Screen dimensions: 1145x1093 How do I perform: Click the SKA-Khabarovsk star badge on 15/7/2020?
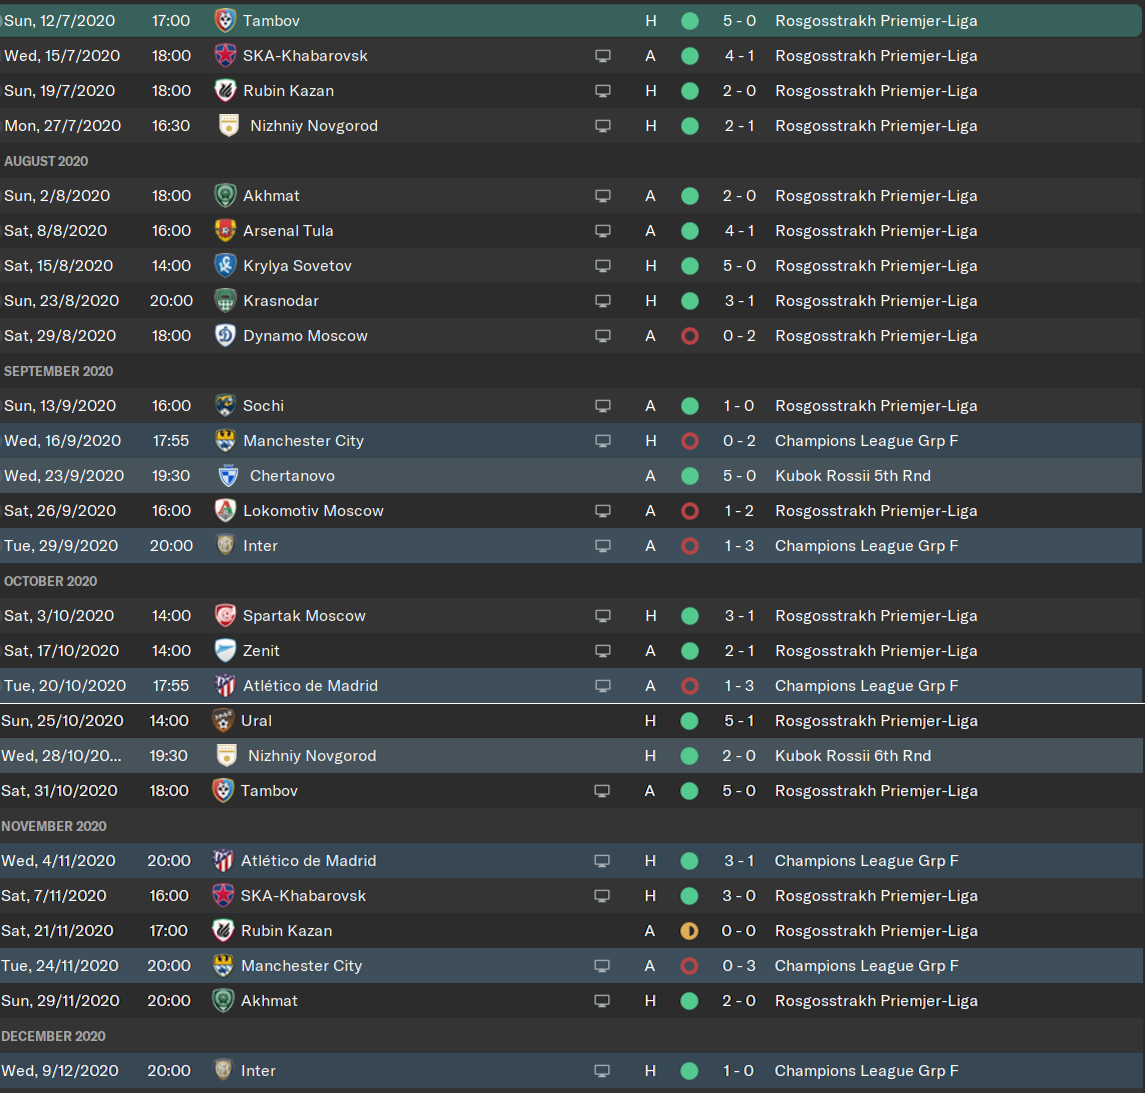225,55
